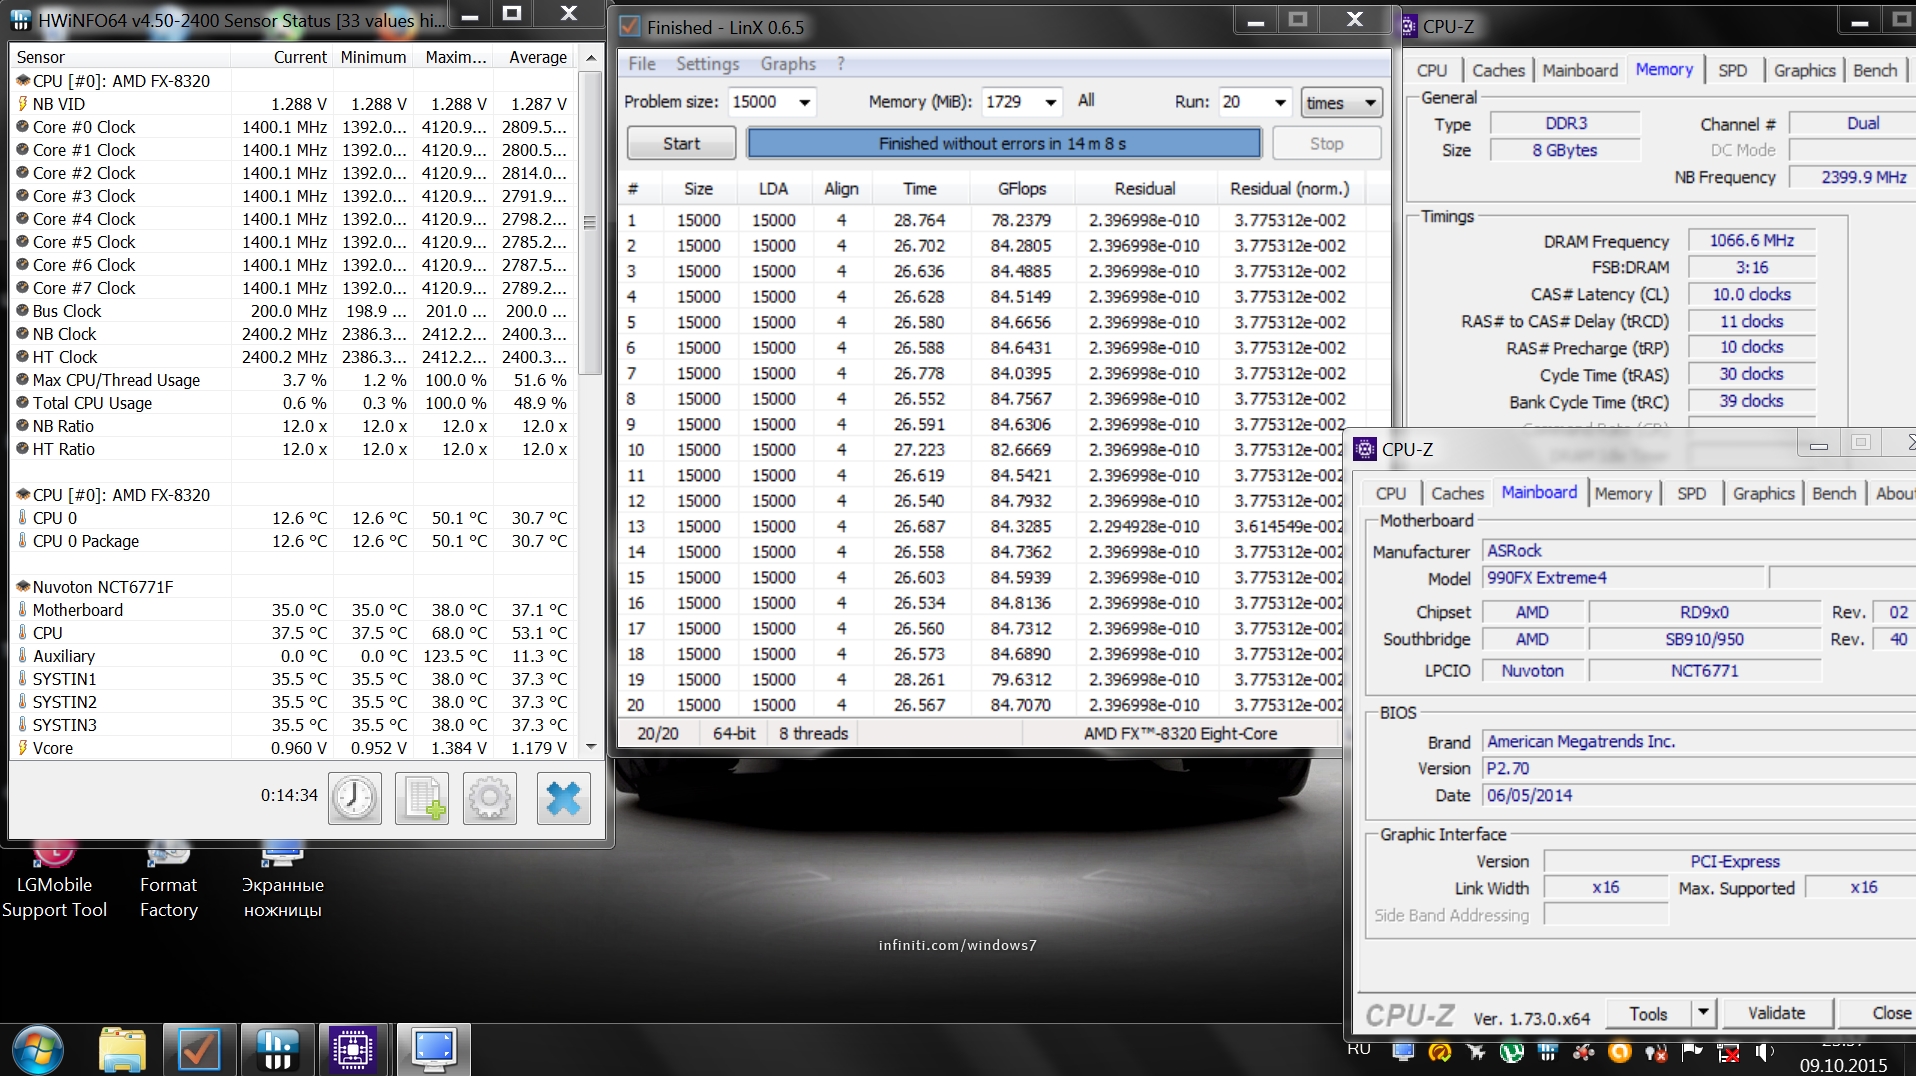Viewport: 1916px width, 1076px height.
Task: Click the LinX title bar checkmark icon
Action: (x=630, y=26)
